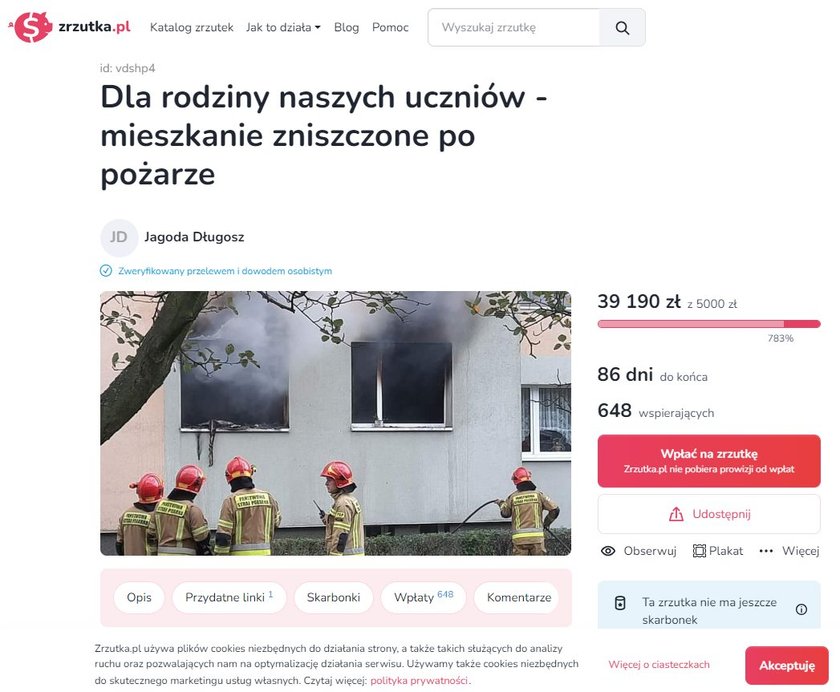Click the JD organizer avatar

119,237
